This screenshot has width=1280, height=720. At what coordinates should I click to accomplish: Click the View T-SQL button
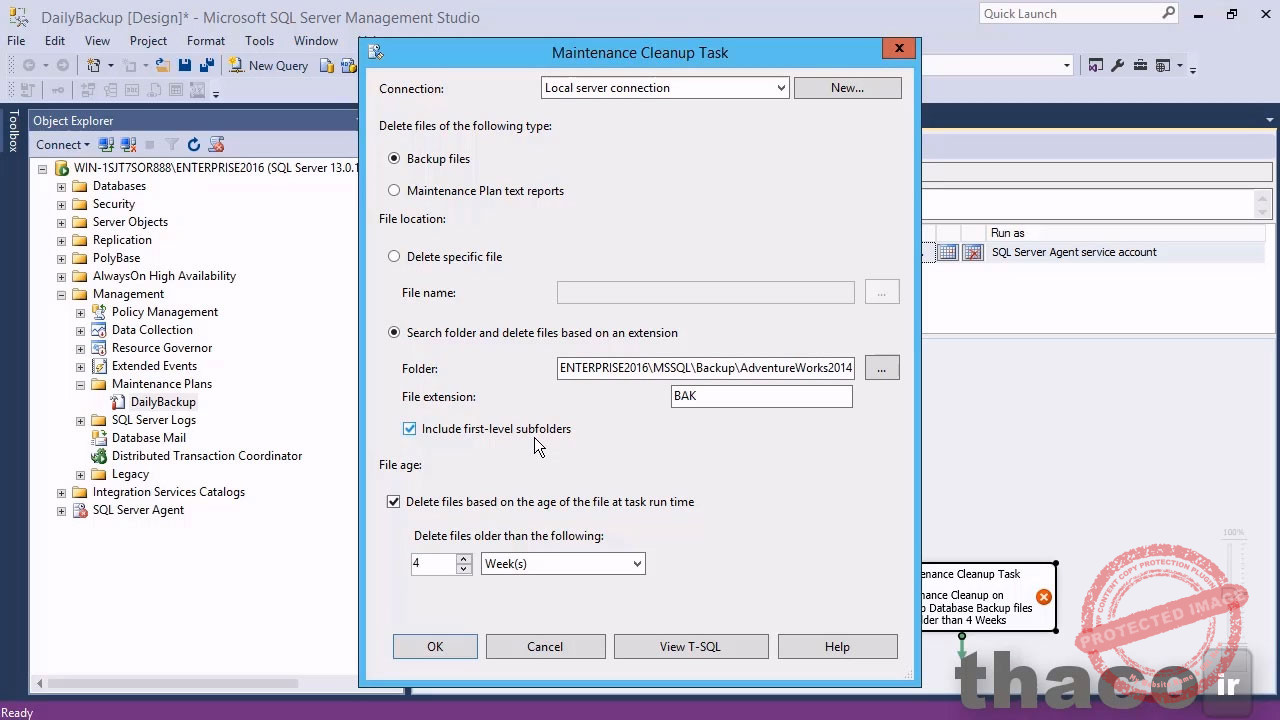click(x=690, y=646)
